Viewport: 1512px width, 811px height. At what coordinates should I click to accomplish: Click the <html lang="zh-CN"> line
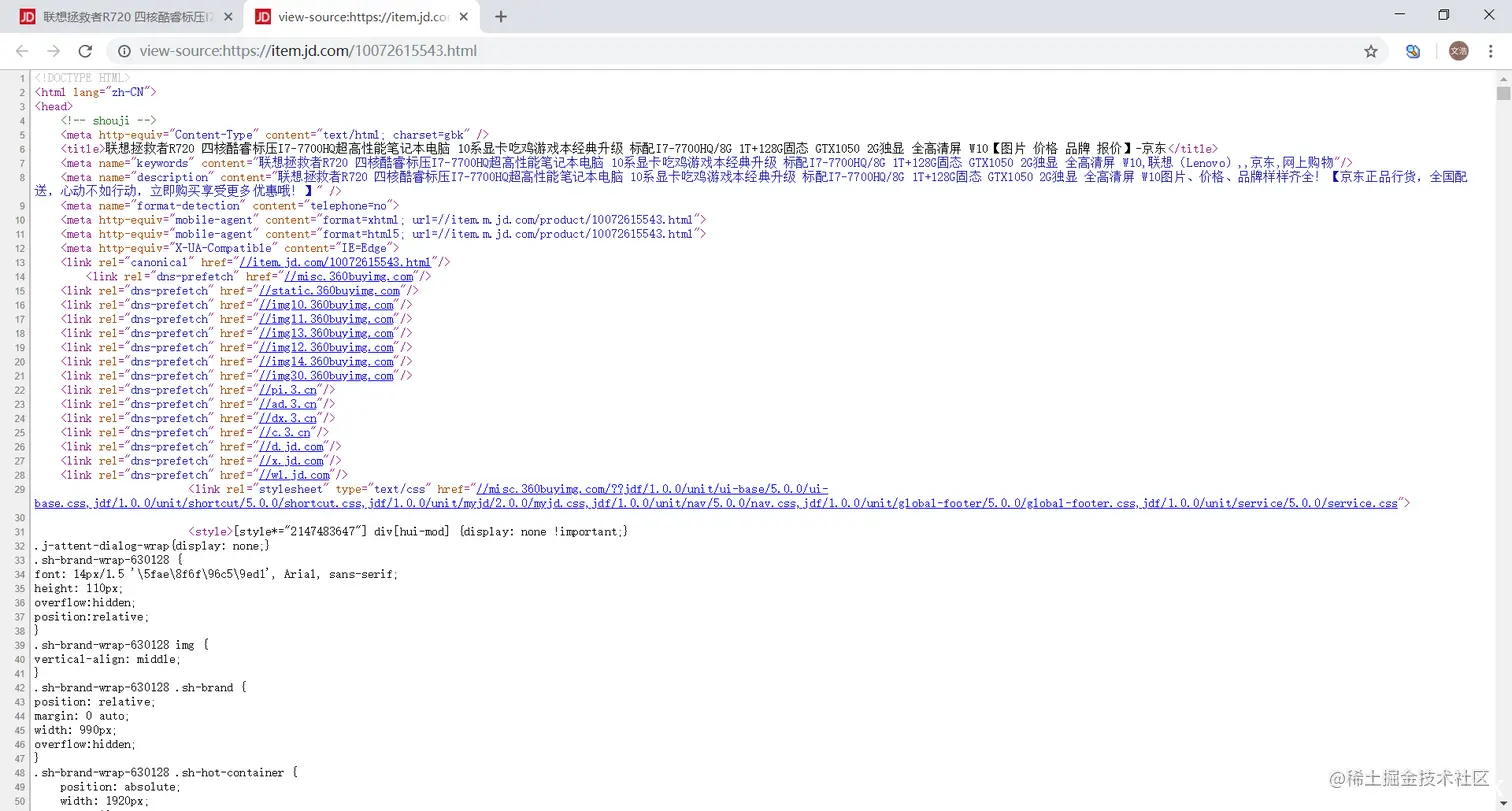pyautogui.click(x=95, y=91)
